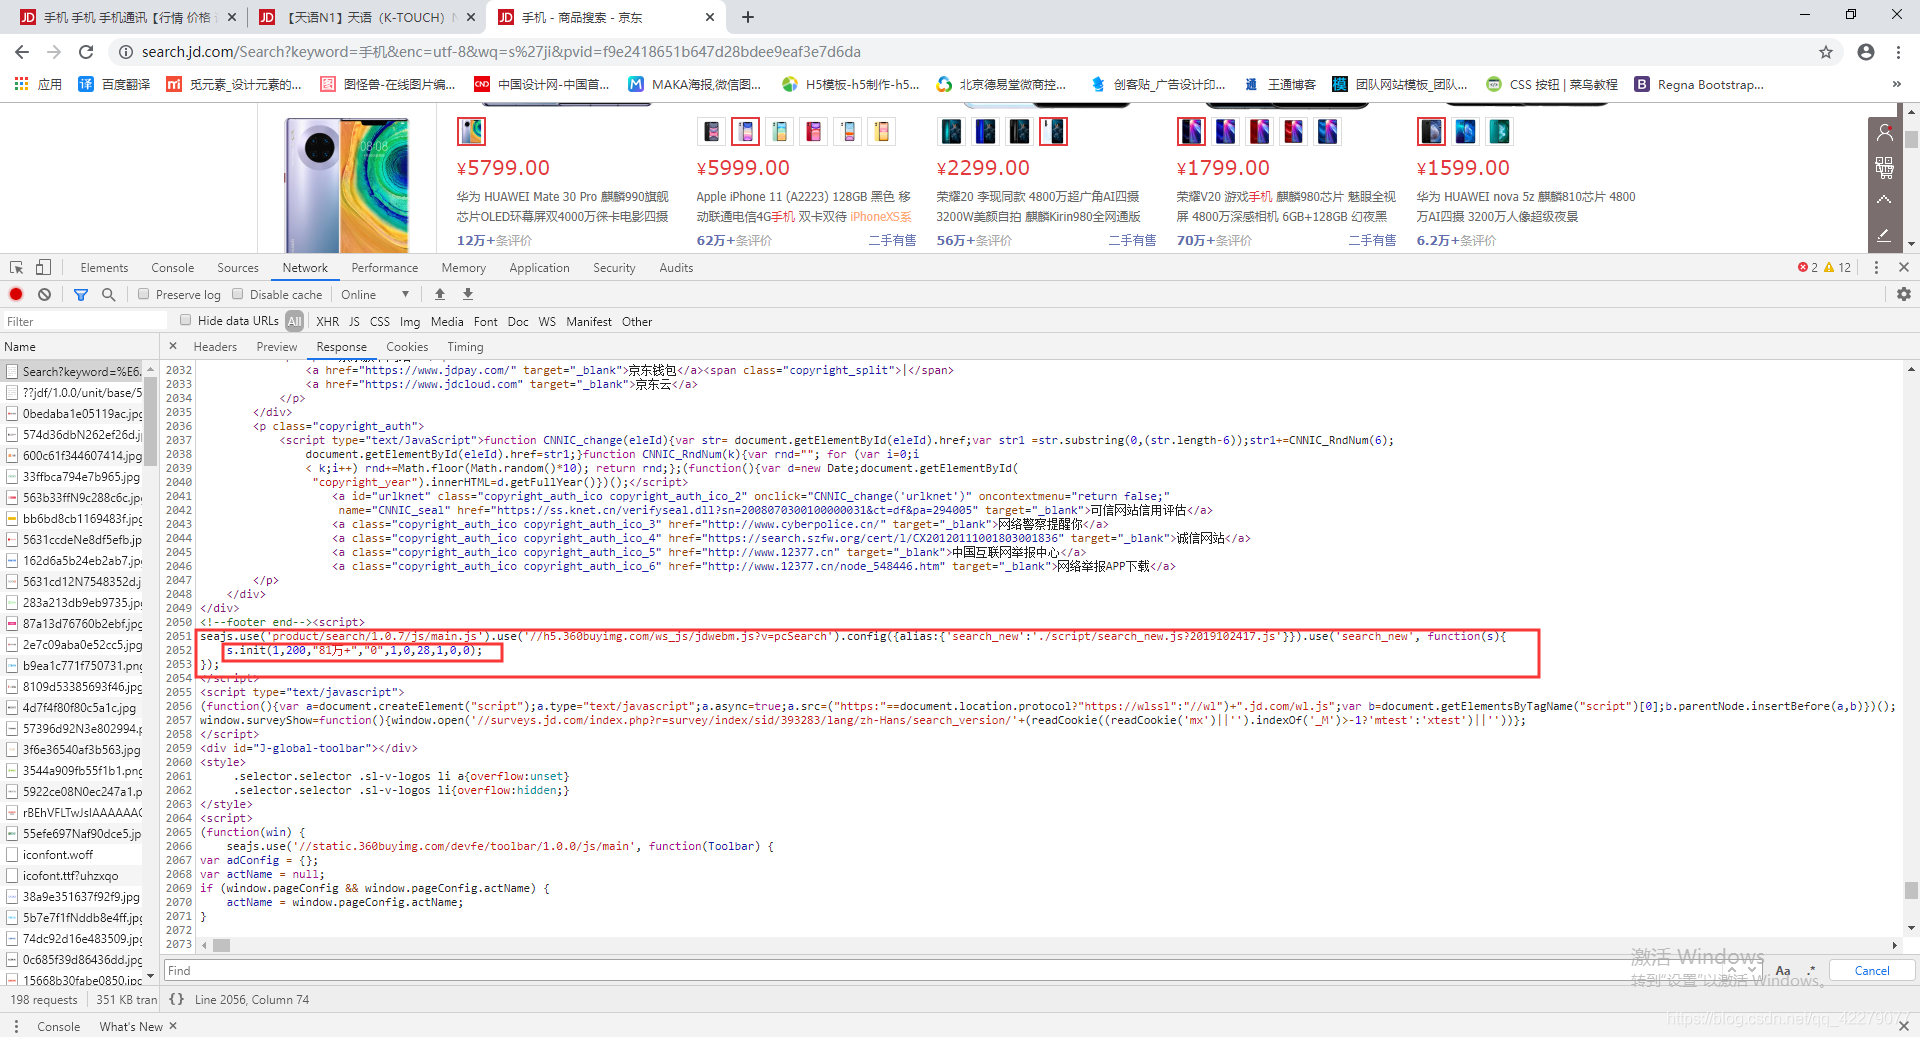This screenshot has height=1037, width=1920.
Task: View the Preview tab of the request
Action: [x=277, y=346]
